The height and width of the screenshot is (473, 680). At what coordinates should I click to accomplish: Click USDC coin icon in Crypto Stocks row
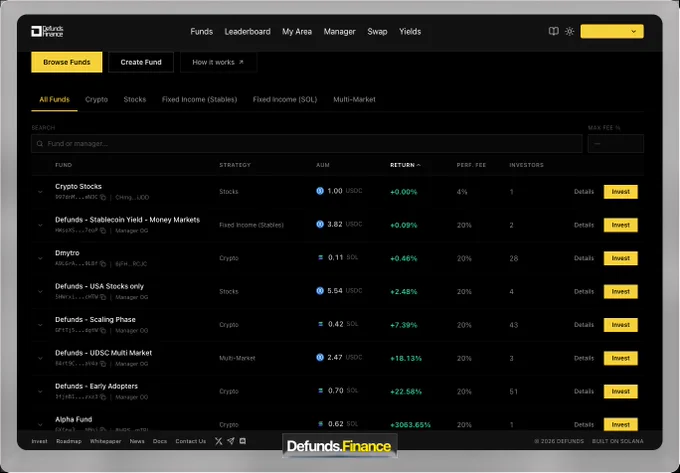click(x=320, y=191)
